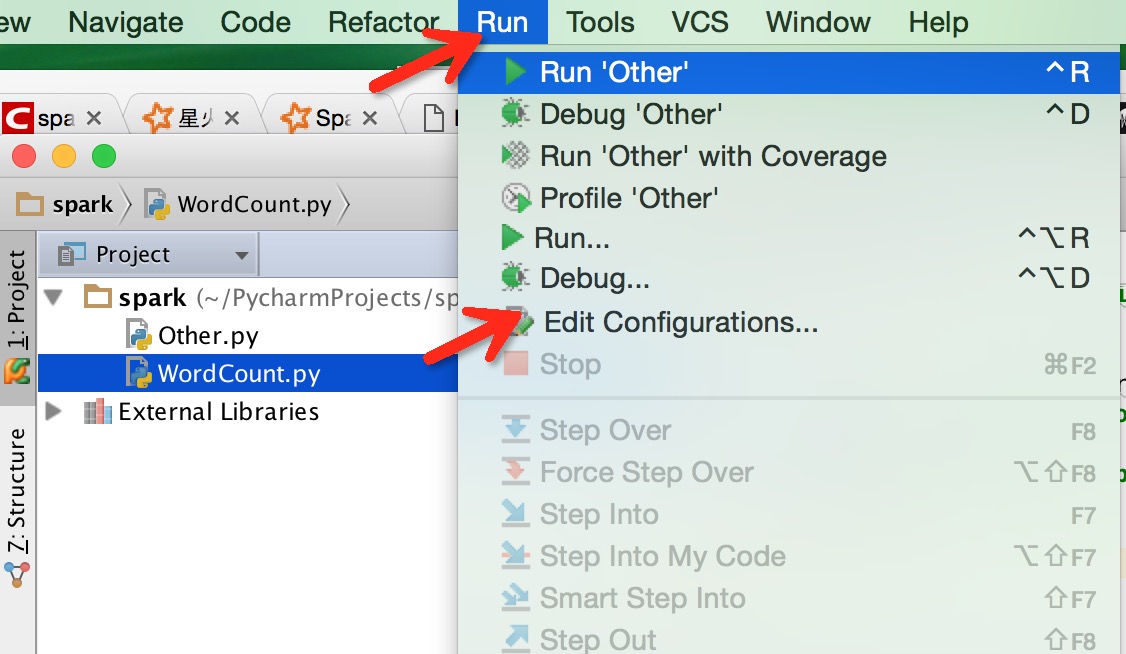Screen dimensions: 1126x654
Task: Open the Navigate menu
Action: 126,22
